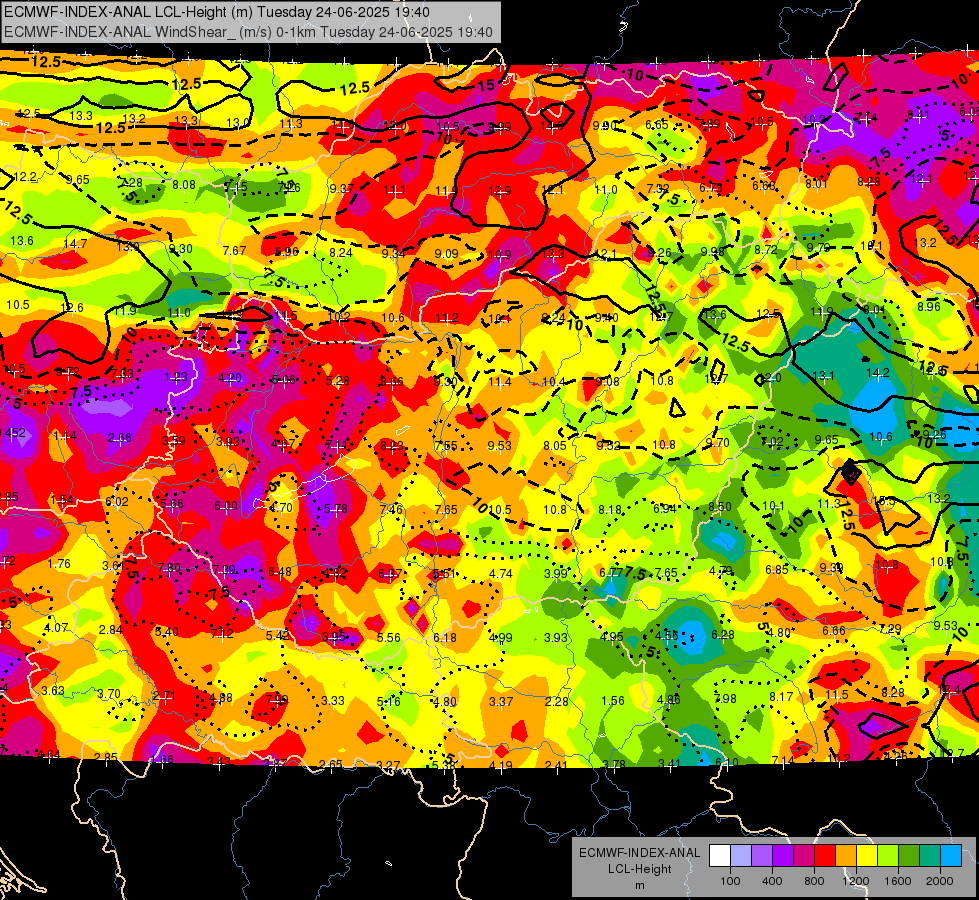Click the wind shear value 6.65
This screenshot has height=900, width=979.
coord(657,125)
